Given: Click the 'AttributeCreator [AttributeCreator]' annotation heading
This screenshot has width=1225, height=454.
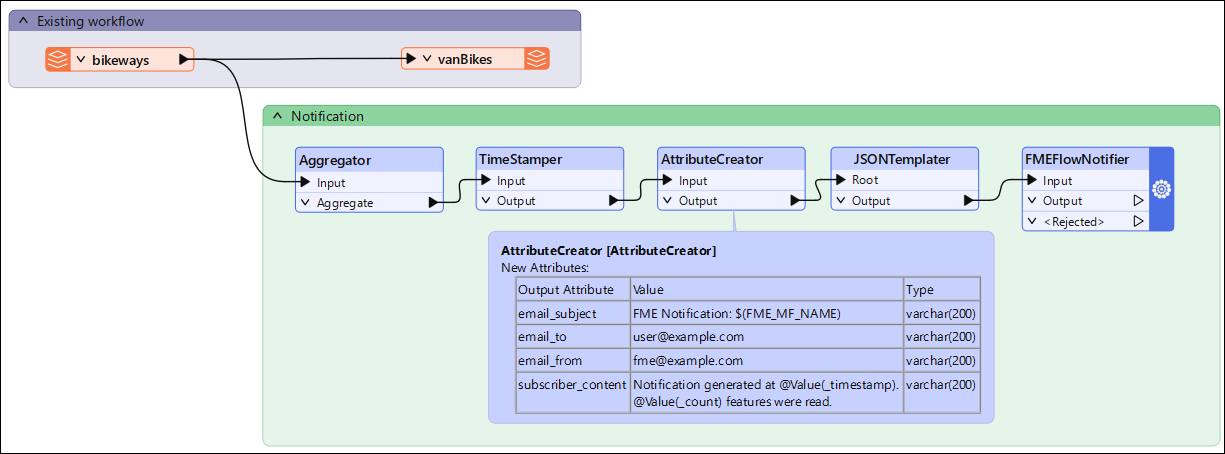Looking at the screenshot, I should (608, 251).
